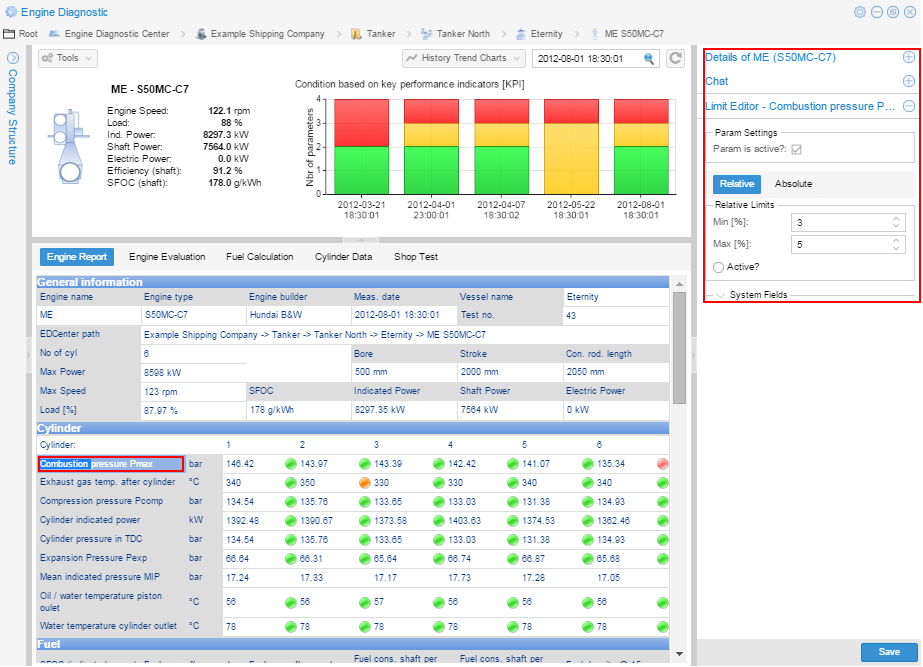Expand the Chat panel with plus icon
This screenshot has width=923, height=667.
point(908,81)
